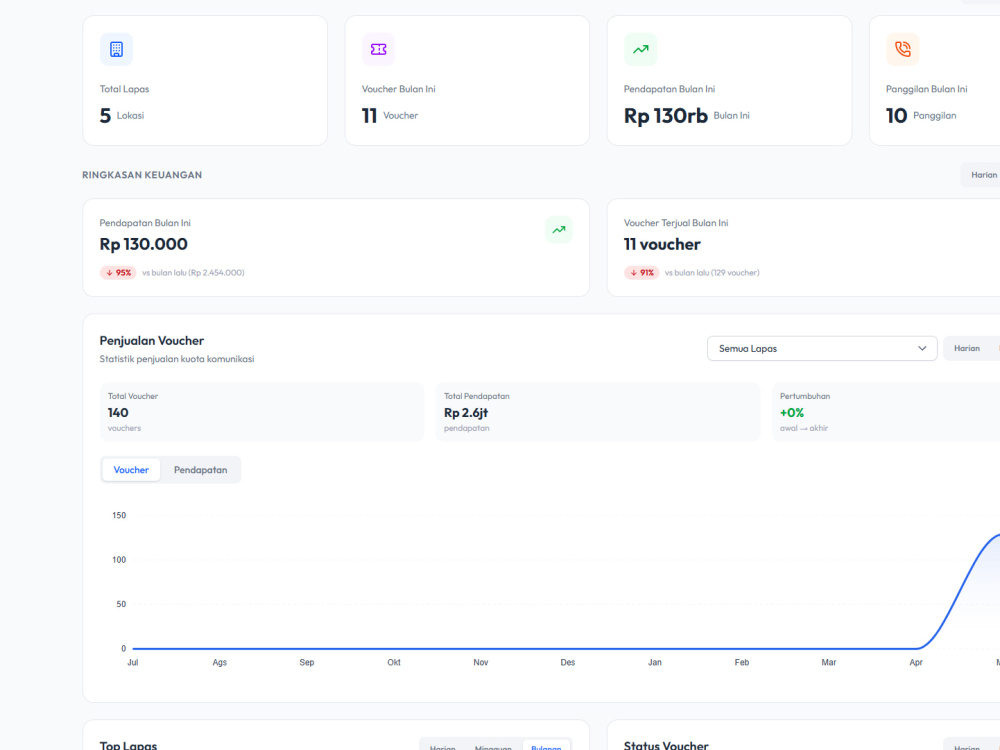This screenshot has width=1000, height=750.
Task: Click the '10 Panggilan' value
Action: (921, 115)
